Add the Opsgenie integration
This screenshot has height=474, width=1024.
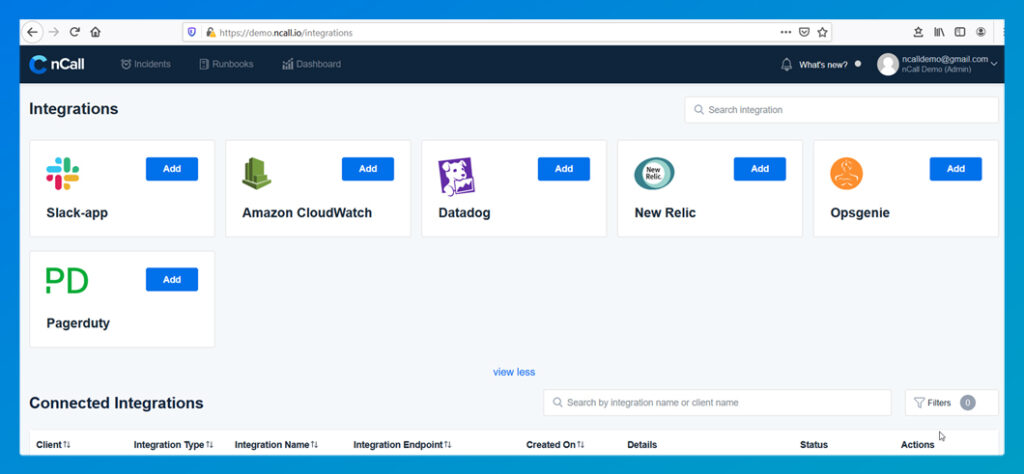(955, 168)
